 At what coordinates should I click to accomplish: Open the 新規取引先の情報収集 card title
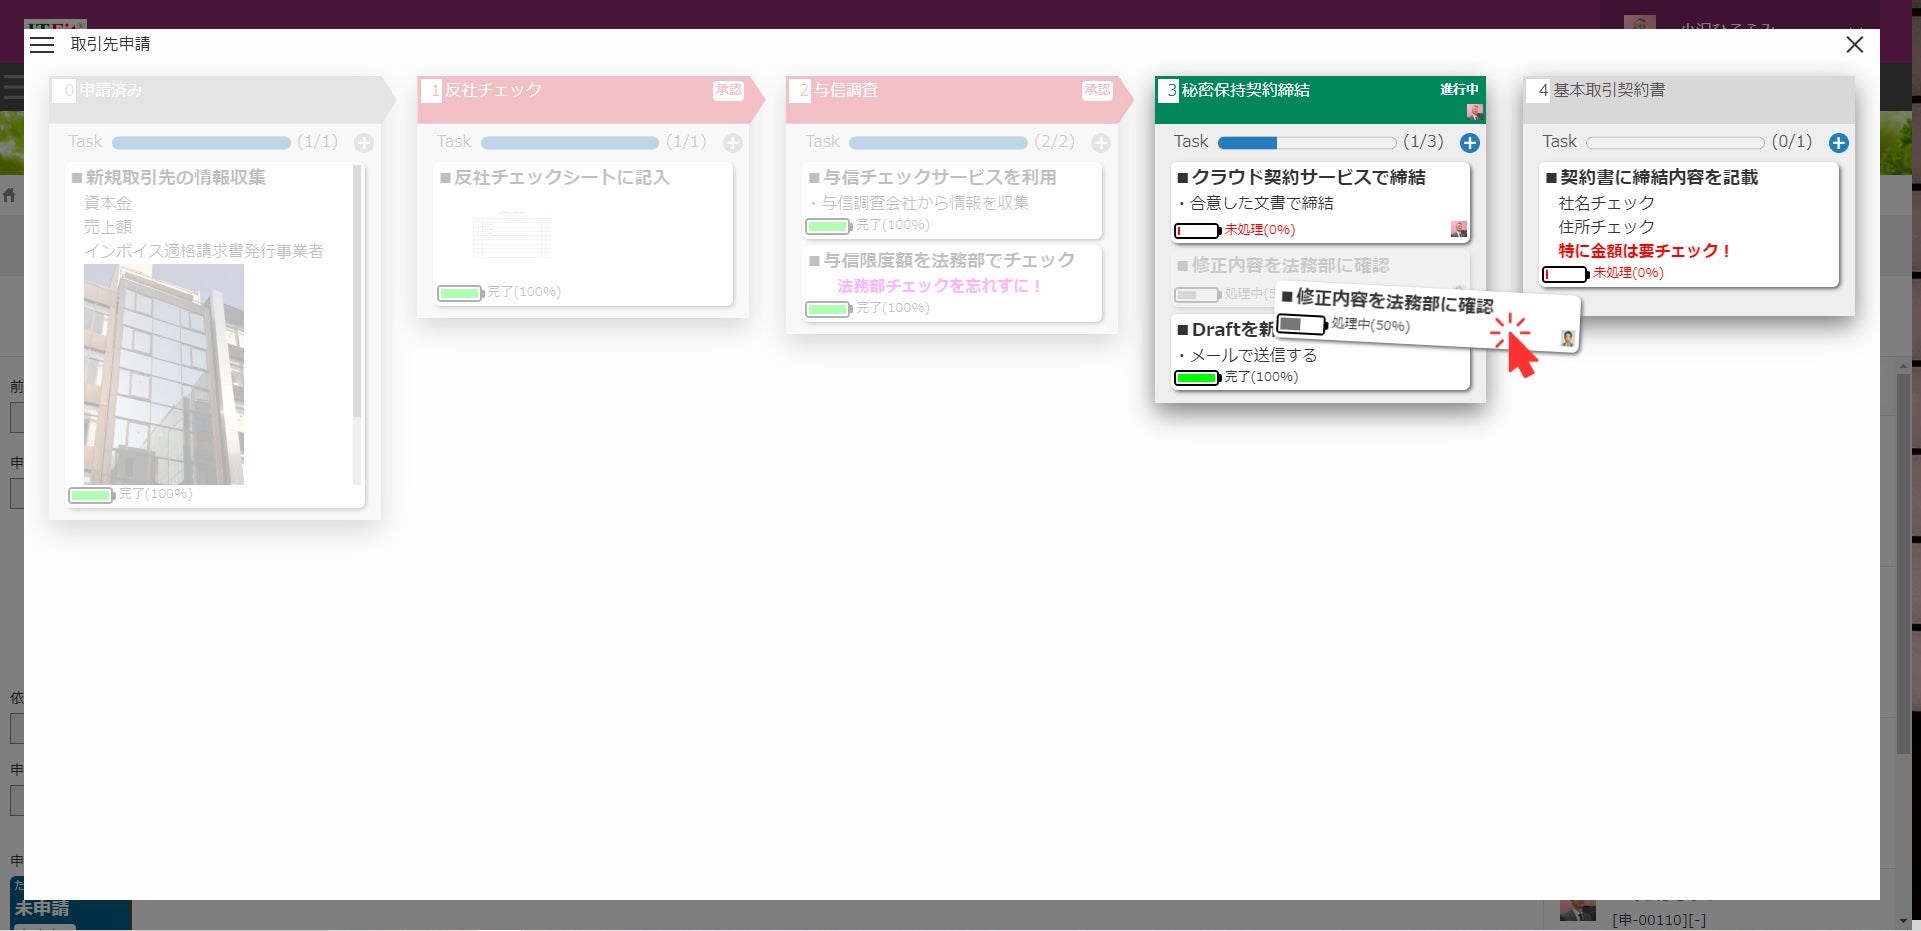(x=168, y=178)
